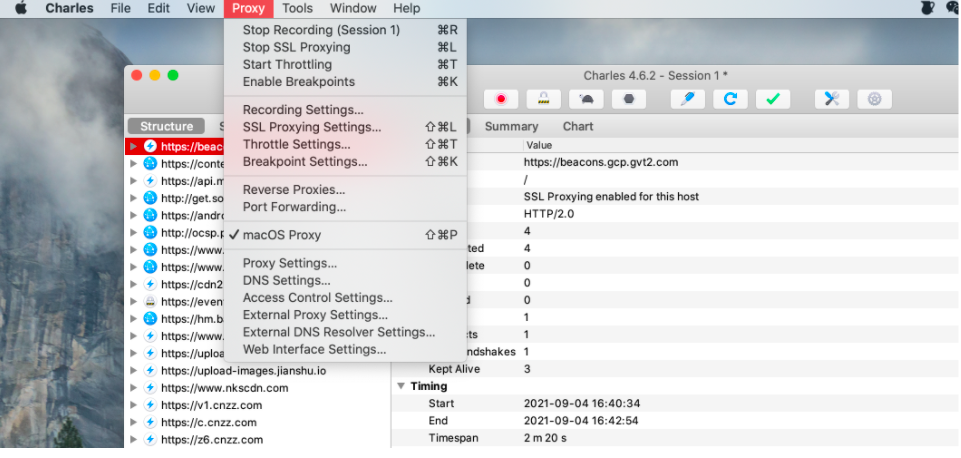961x458 pixels.
Task: Open Proxy Settings... menu item
Action: point(345,263)
